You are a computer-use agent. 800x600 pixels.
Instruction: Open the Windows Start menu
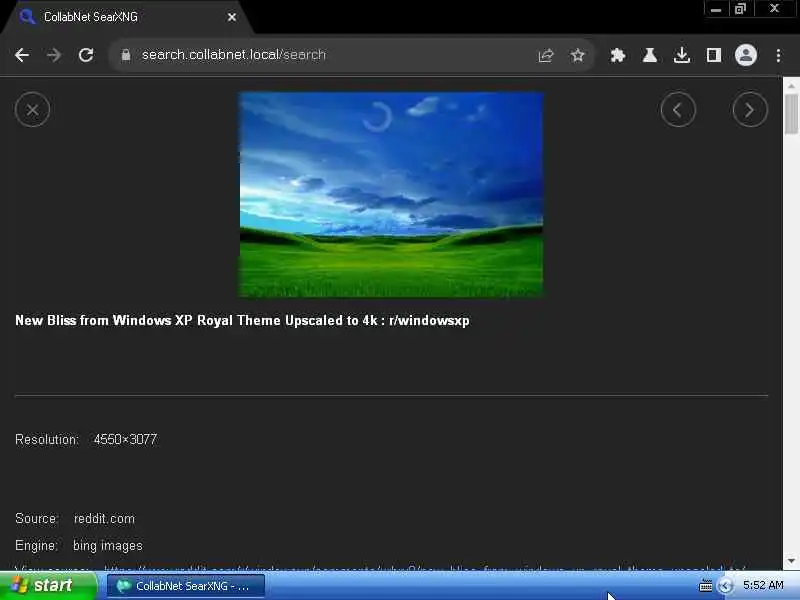[x=48, y=585]
